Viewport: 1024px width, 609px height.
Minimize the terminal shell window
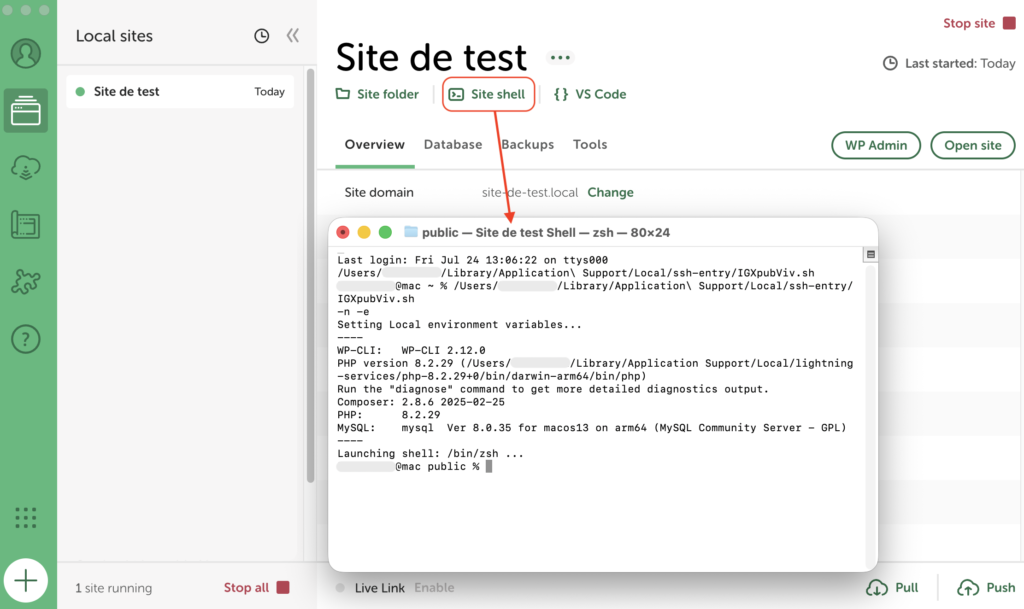coord(364,232)
